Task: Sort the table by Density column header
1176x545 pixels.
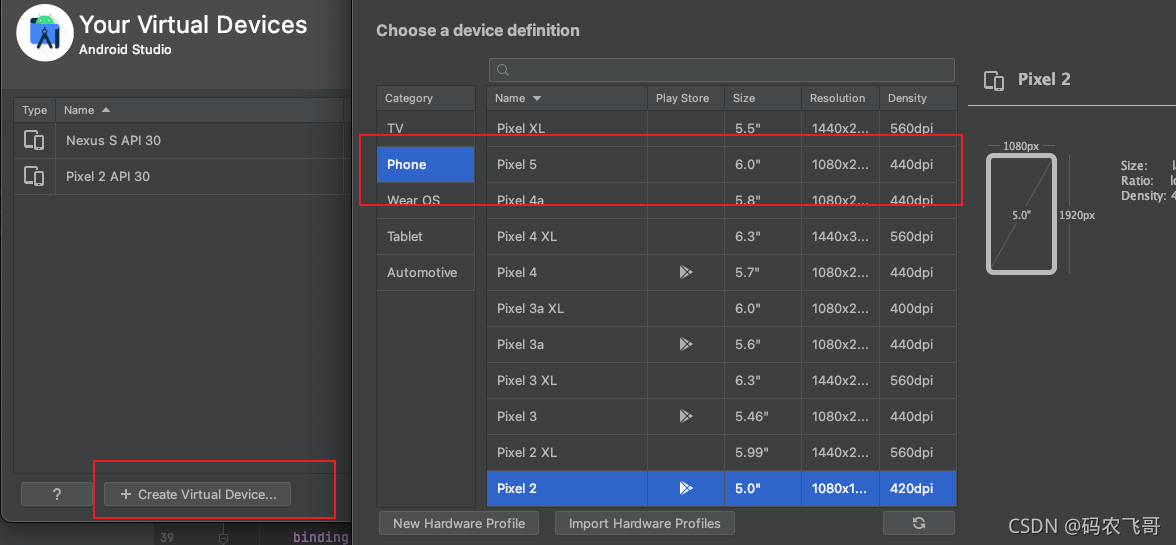Action: tap(907, 98)
